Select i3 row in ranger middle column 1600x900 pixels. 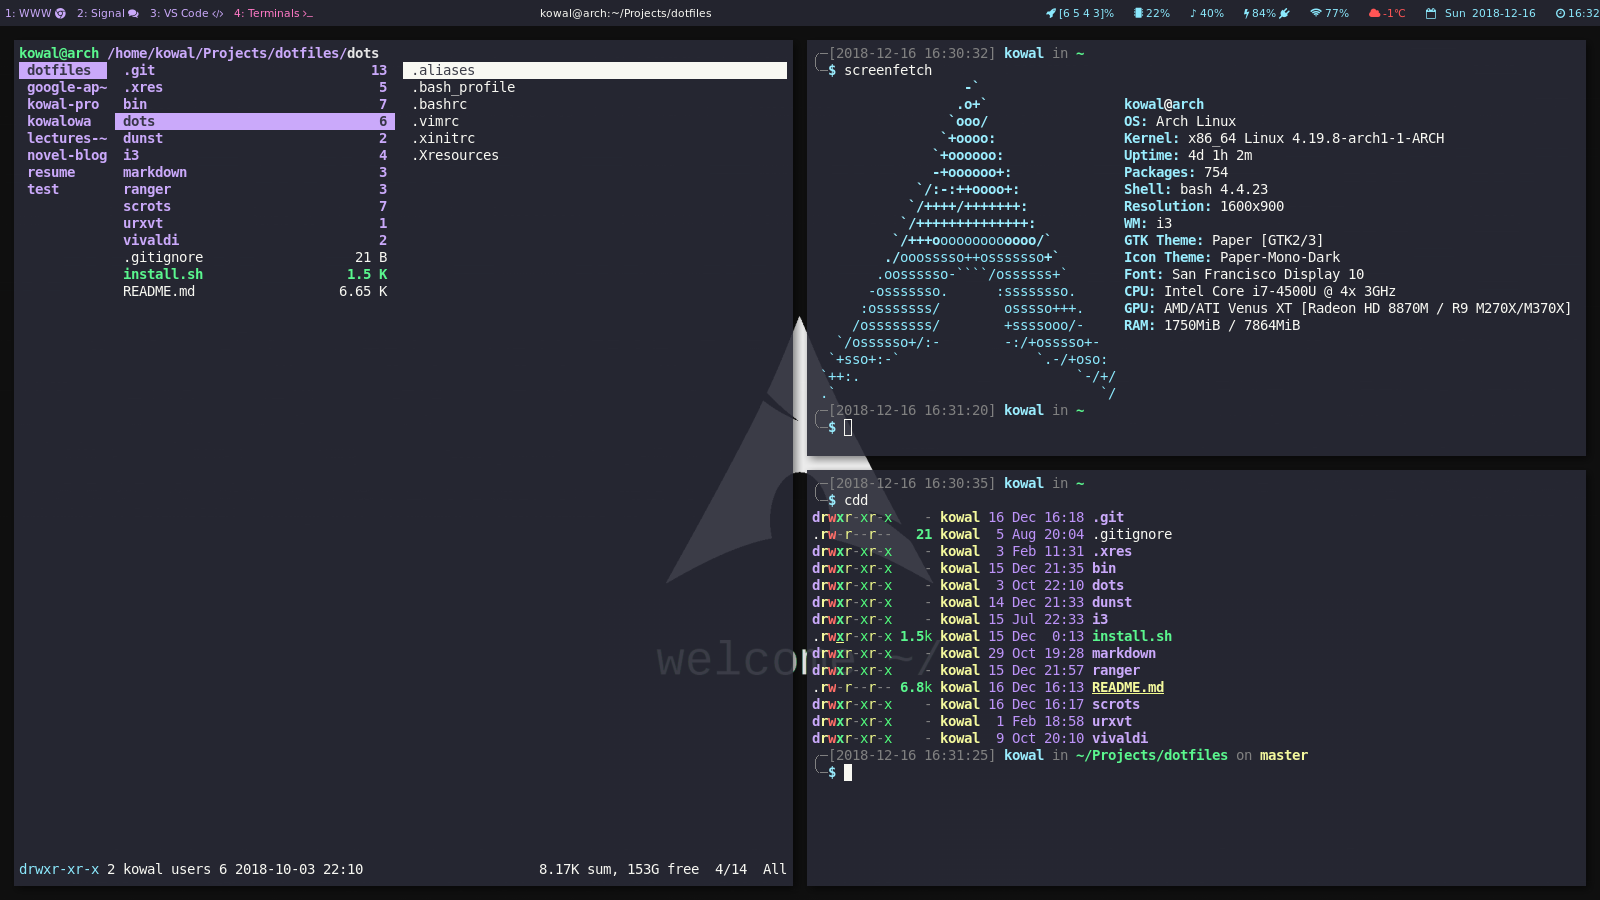255,155
